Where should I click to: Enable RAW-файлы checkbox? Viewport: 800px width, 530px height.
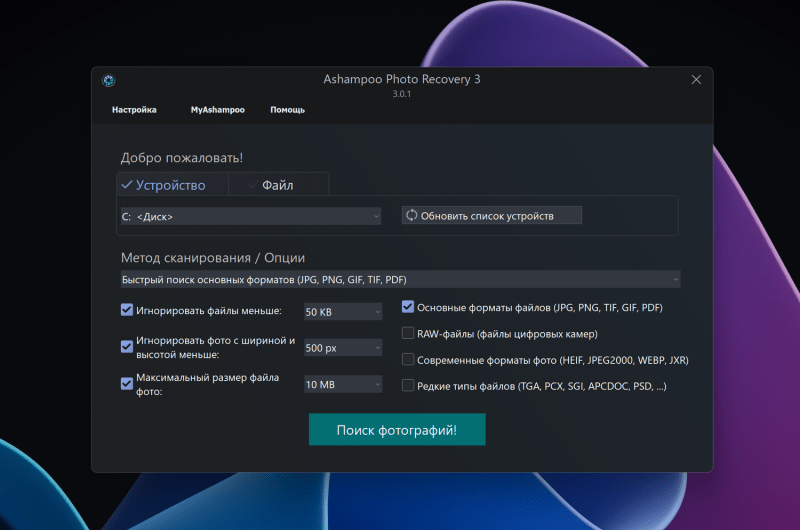tap(408, 333)
